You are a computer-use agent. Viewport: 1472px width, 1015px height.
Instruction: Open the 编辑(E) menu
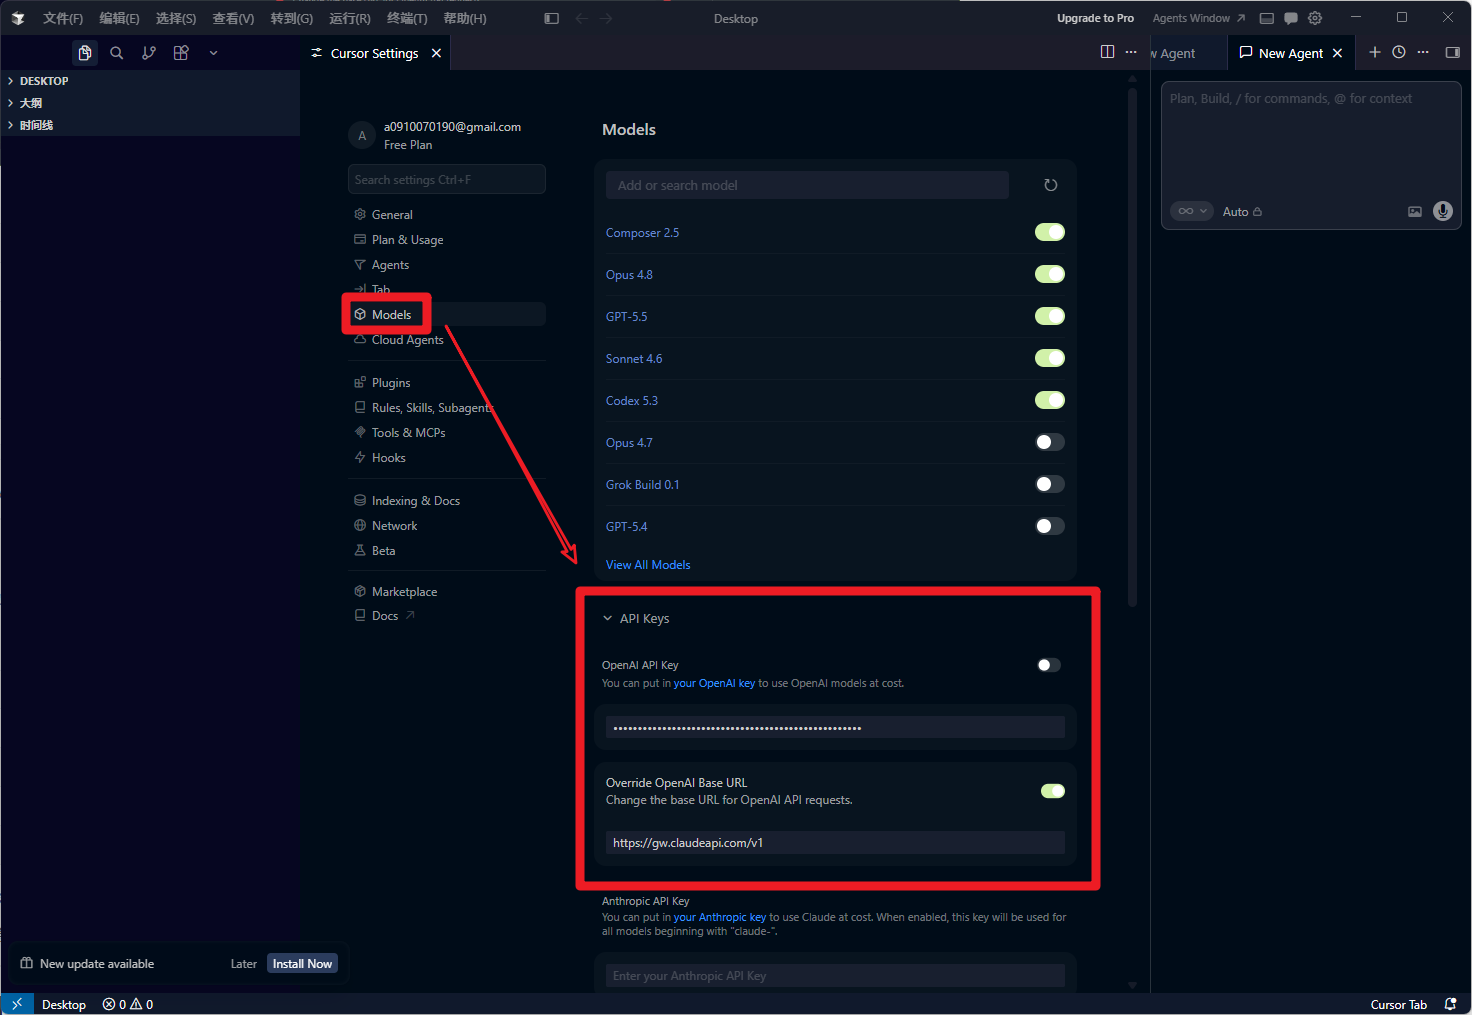tap(119, 18)
